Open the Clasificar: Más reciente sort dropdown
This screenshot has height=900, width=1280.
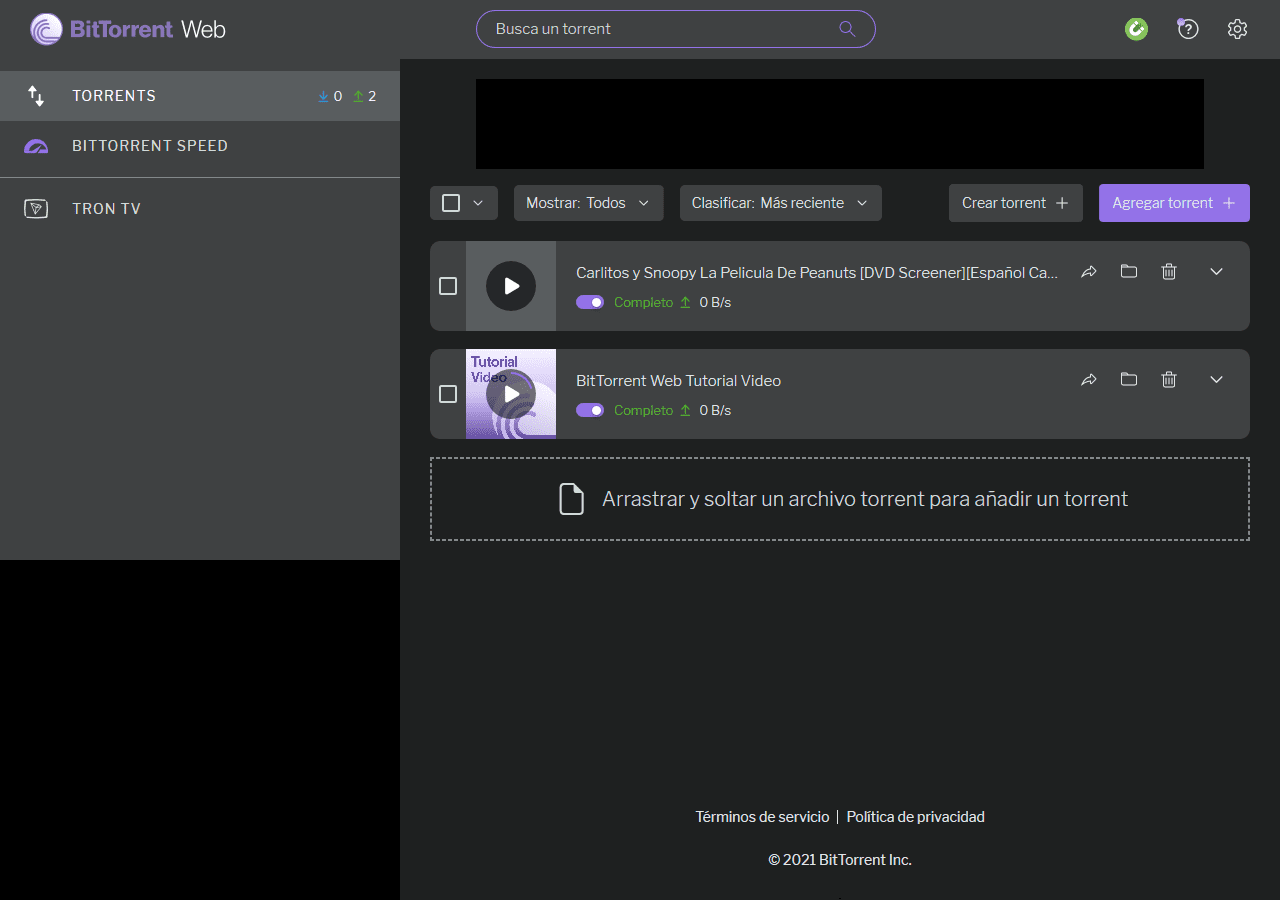[780, 203]
